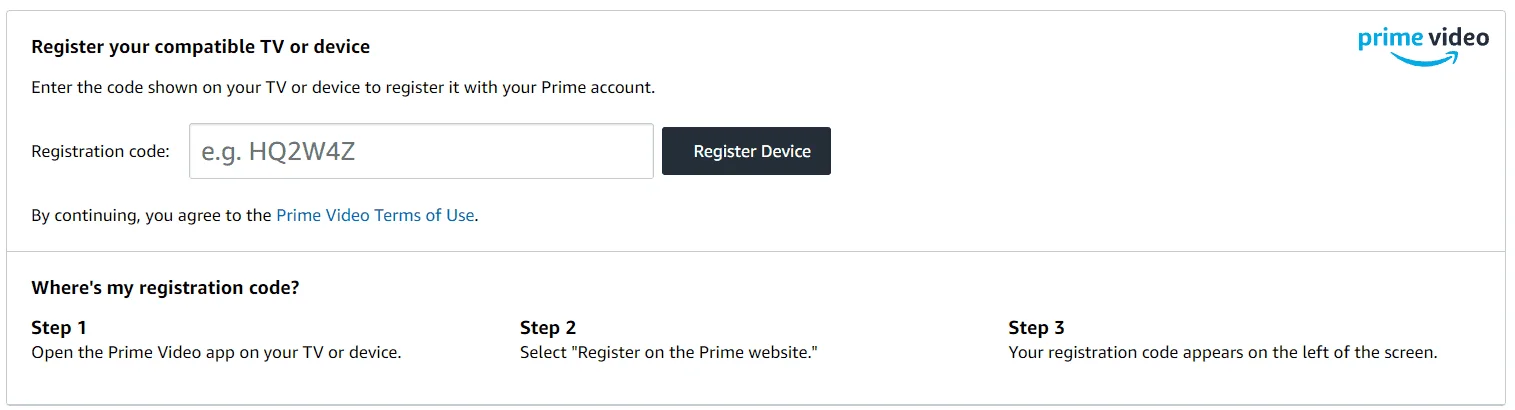
Task: Select the "Register your compatible TV or device" heading
Action: tap(201, 47)
